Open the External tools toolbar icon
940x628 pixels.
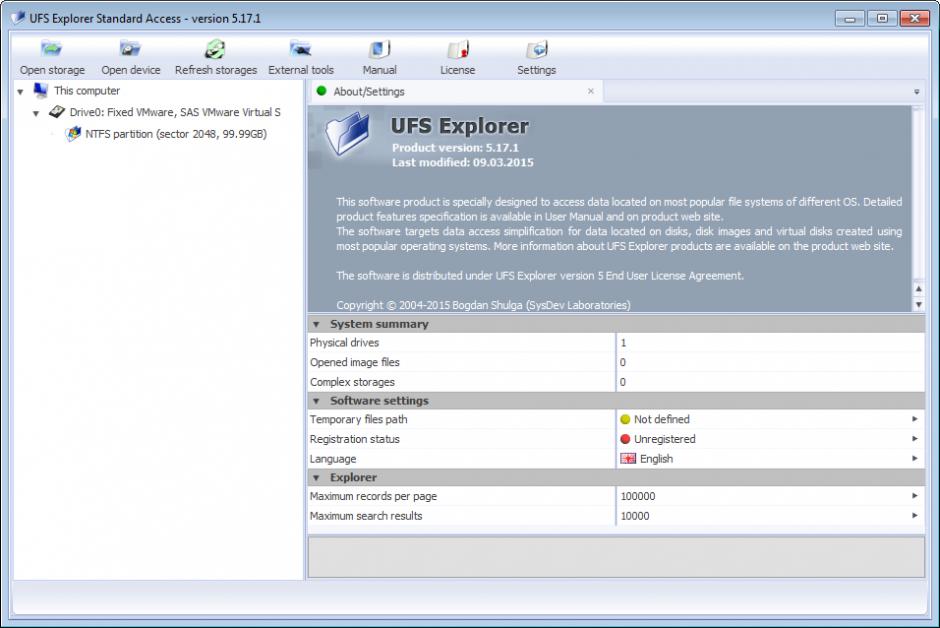300,49
